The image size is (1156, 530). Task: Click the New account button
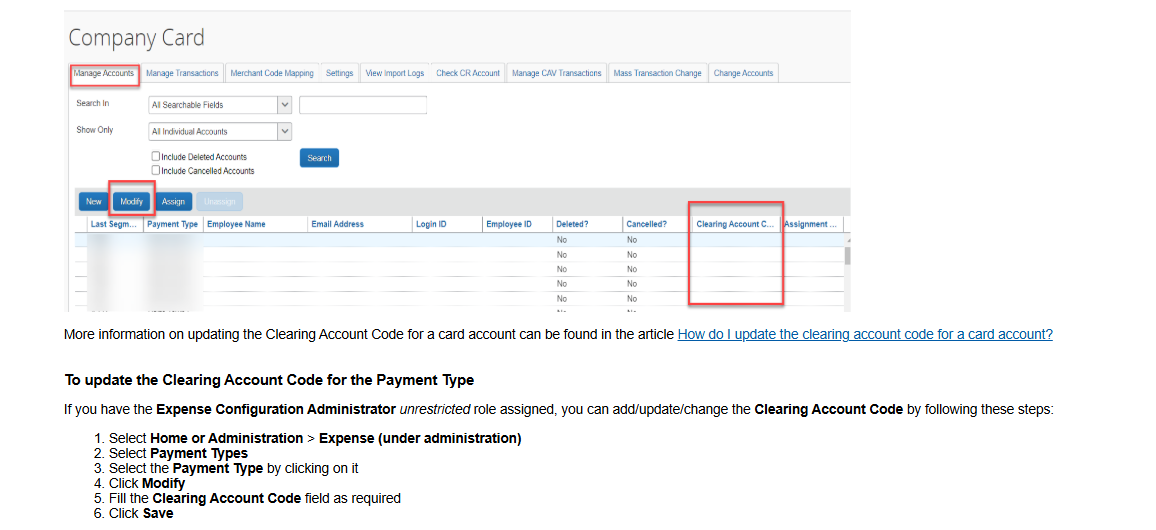[x=93, y=202]
